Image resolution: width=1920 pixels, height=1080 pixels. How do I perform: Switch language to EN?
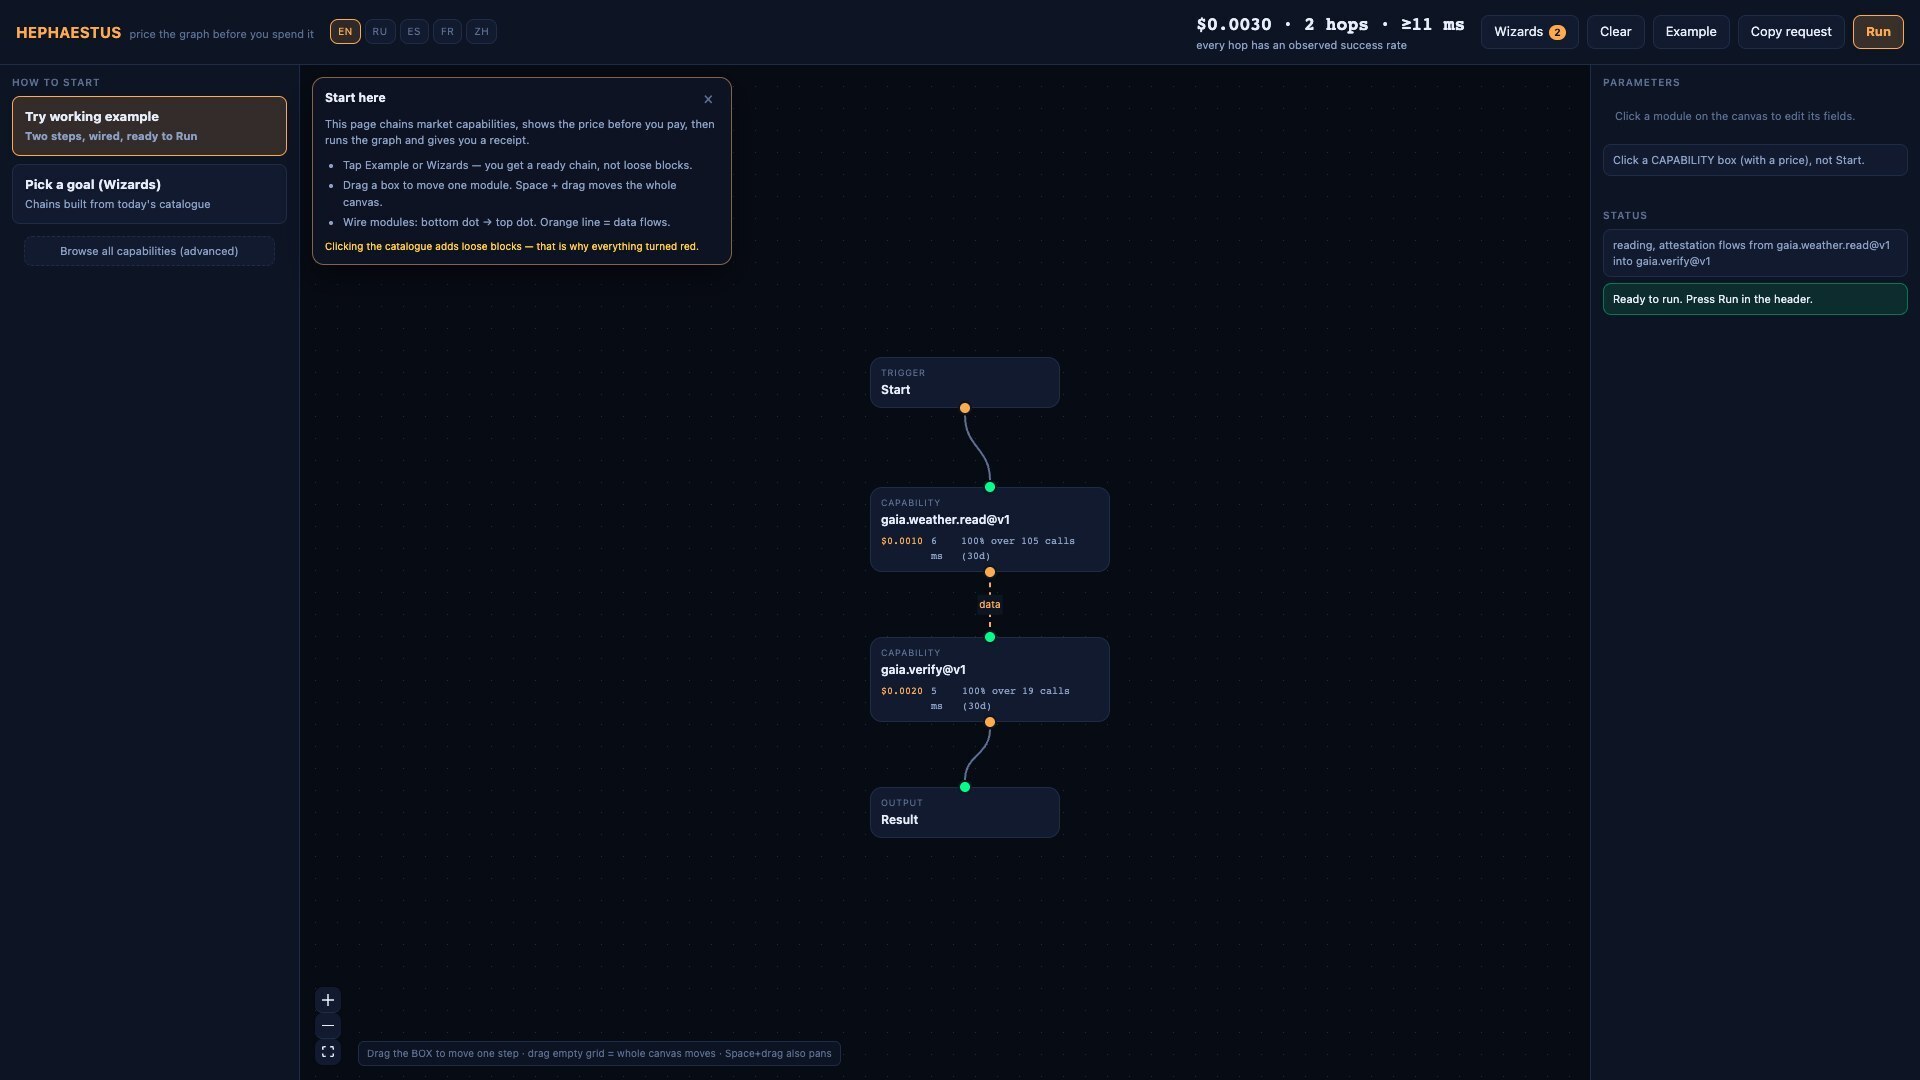pos(345,32)
